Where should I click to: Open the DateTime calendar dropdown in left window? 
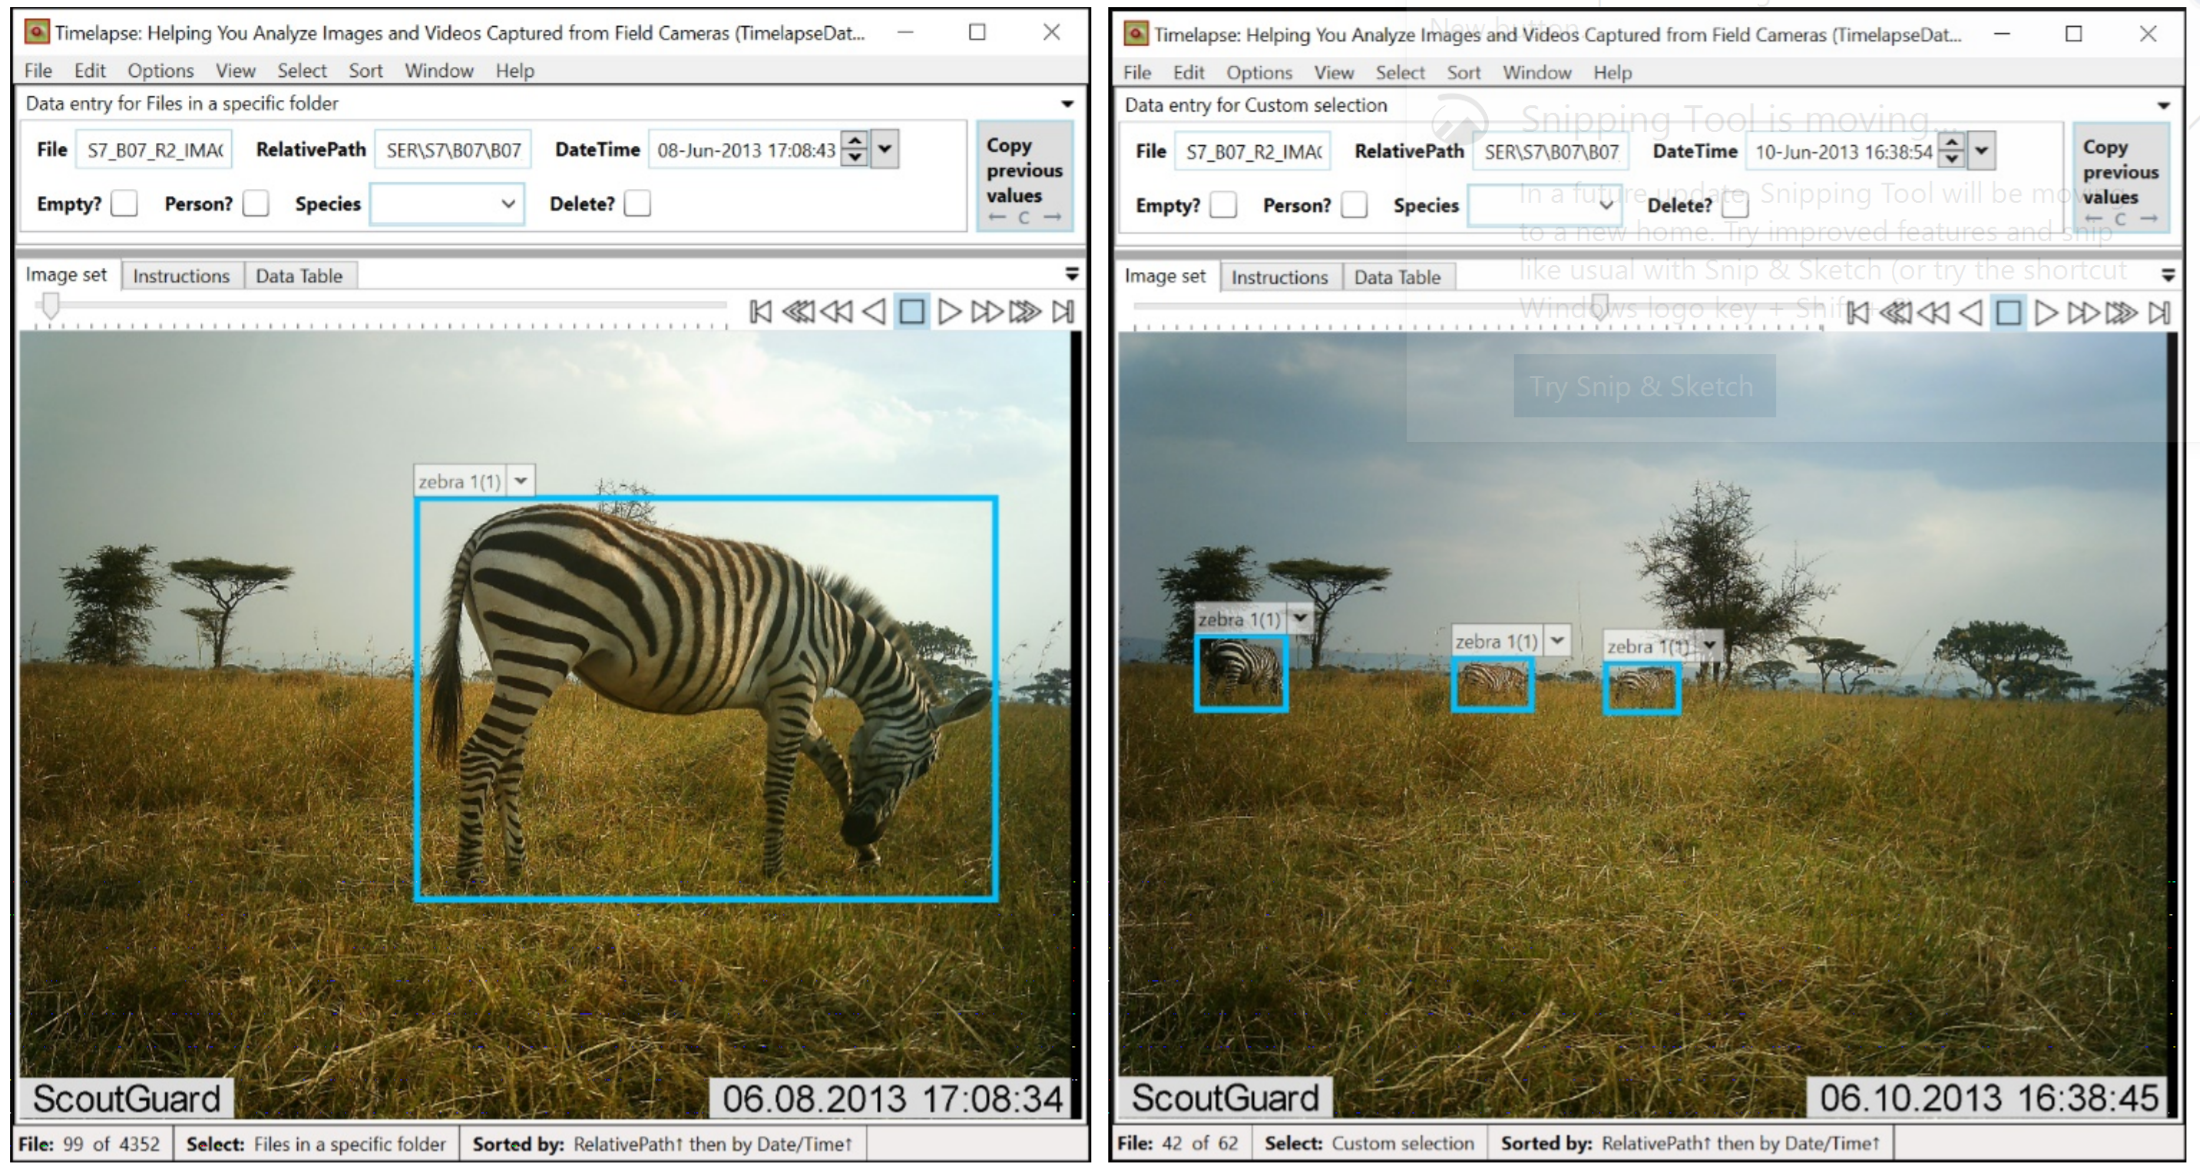tap(885, 150)
